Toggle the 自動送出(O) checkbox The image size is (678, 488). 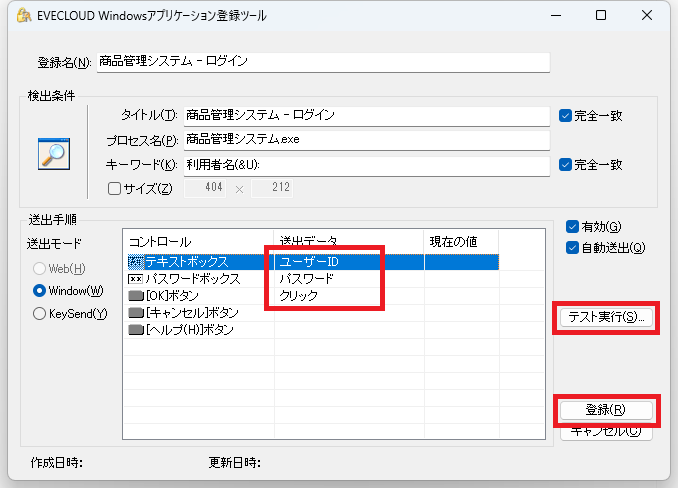pos(572,247)
